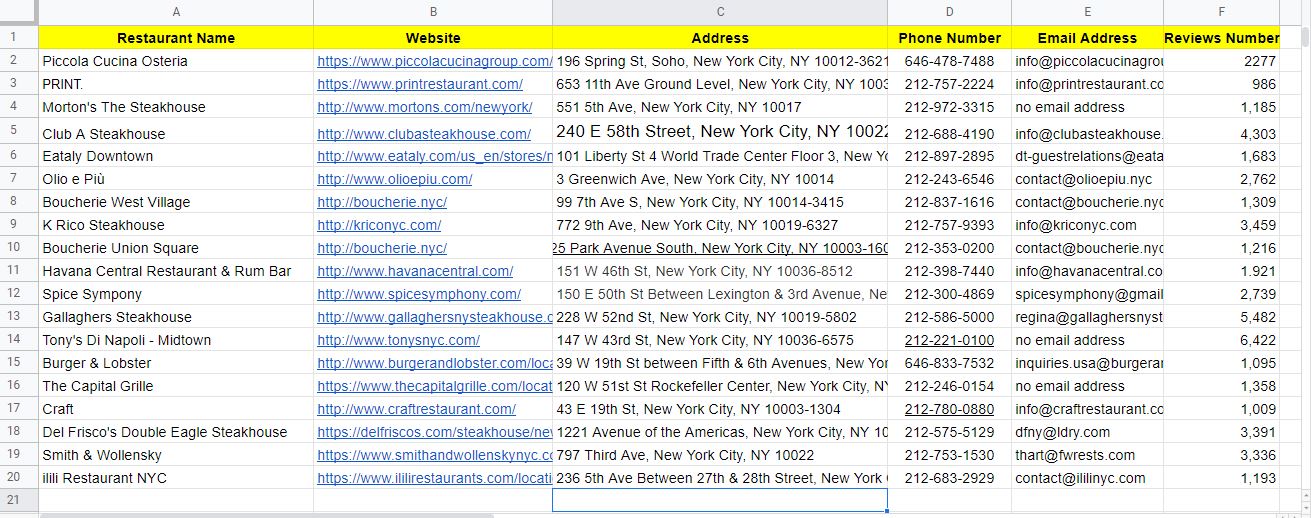The image size is (1311, 518).
Task: Click the Morton's The Steakhouse cell
Action: 176,107
